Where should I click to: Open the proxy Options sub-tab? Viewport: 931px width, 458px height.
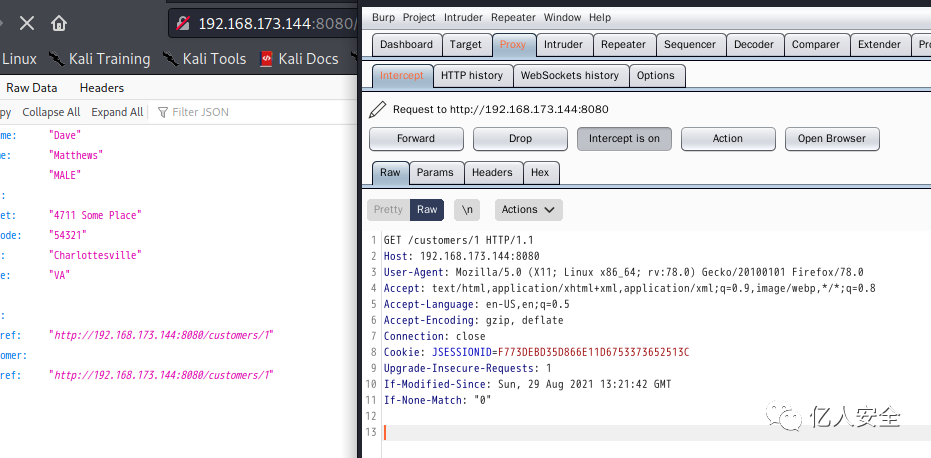pyautogui.click(x=656, y=75)
